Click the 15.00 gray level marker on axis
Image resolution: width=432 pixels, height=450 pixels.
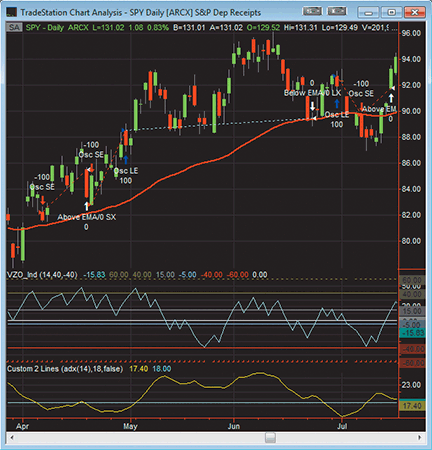point(412,311)
